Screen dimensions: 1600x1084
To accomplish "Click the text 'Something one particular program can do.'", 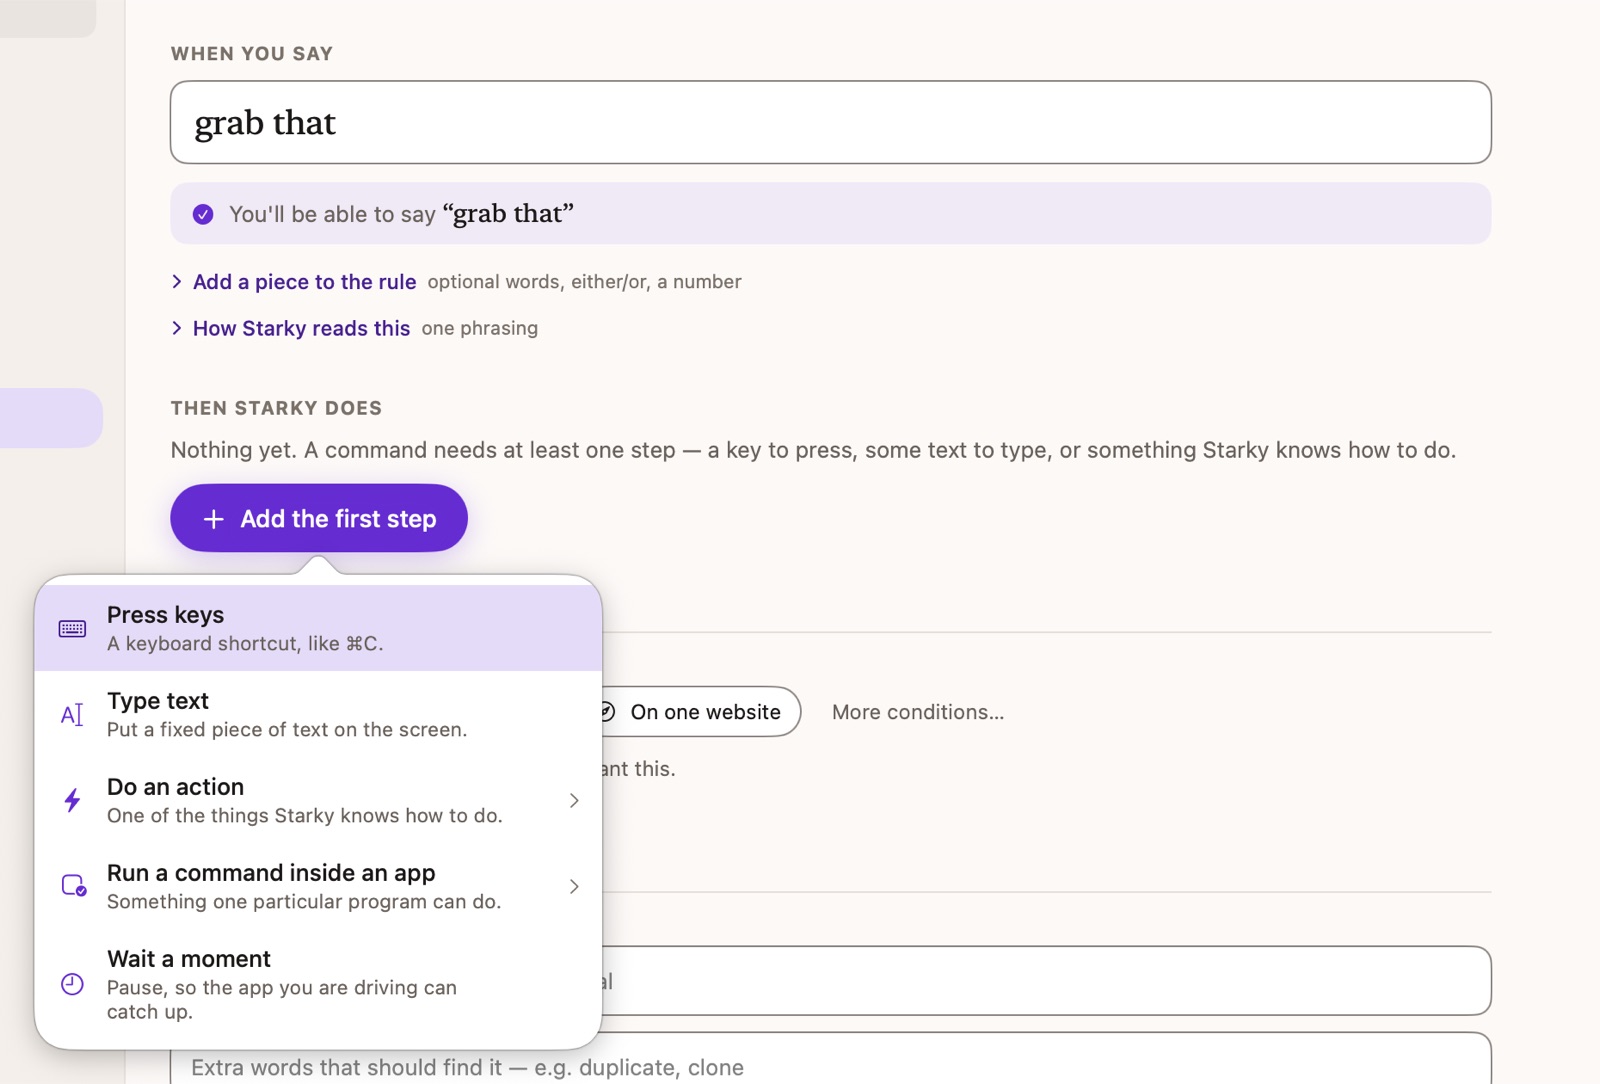I will click(x=304, y=902).
